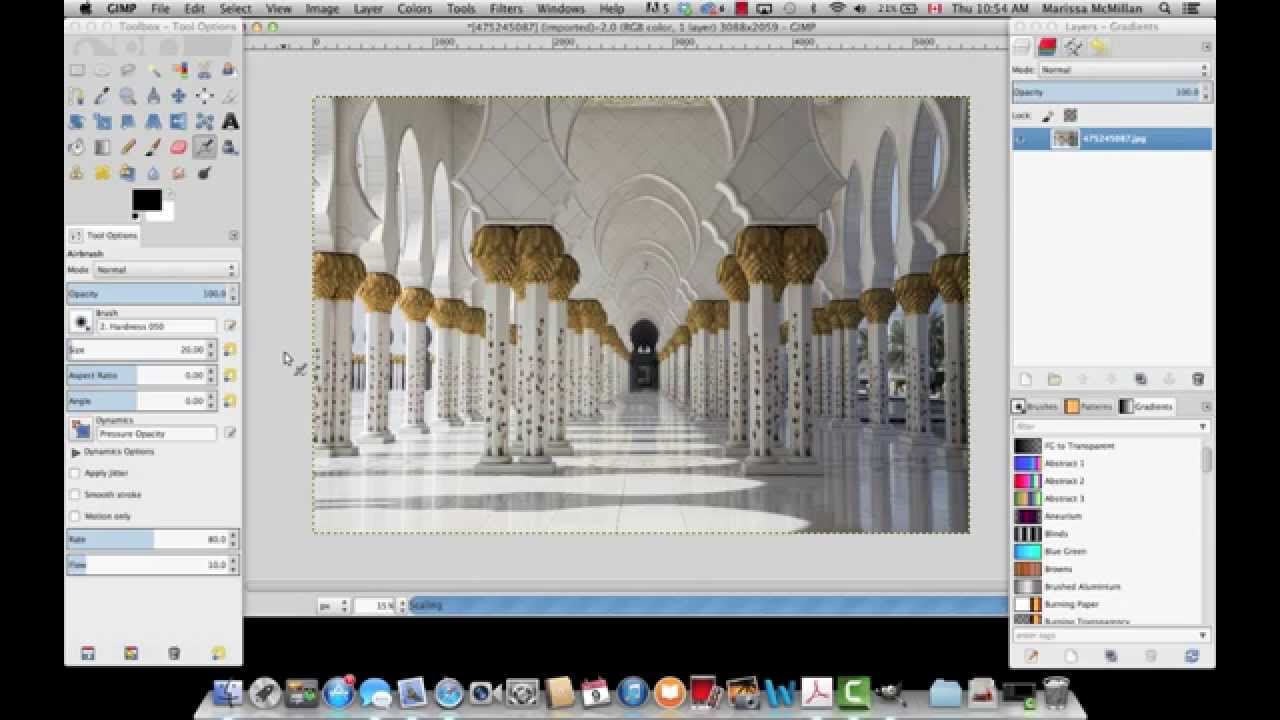The height and width of the screenshot is (720, 1280).
Task: Toggle the layer's lock pixels option
Action: coord(1048,116)
